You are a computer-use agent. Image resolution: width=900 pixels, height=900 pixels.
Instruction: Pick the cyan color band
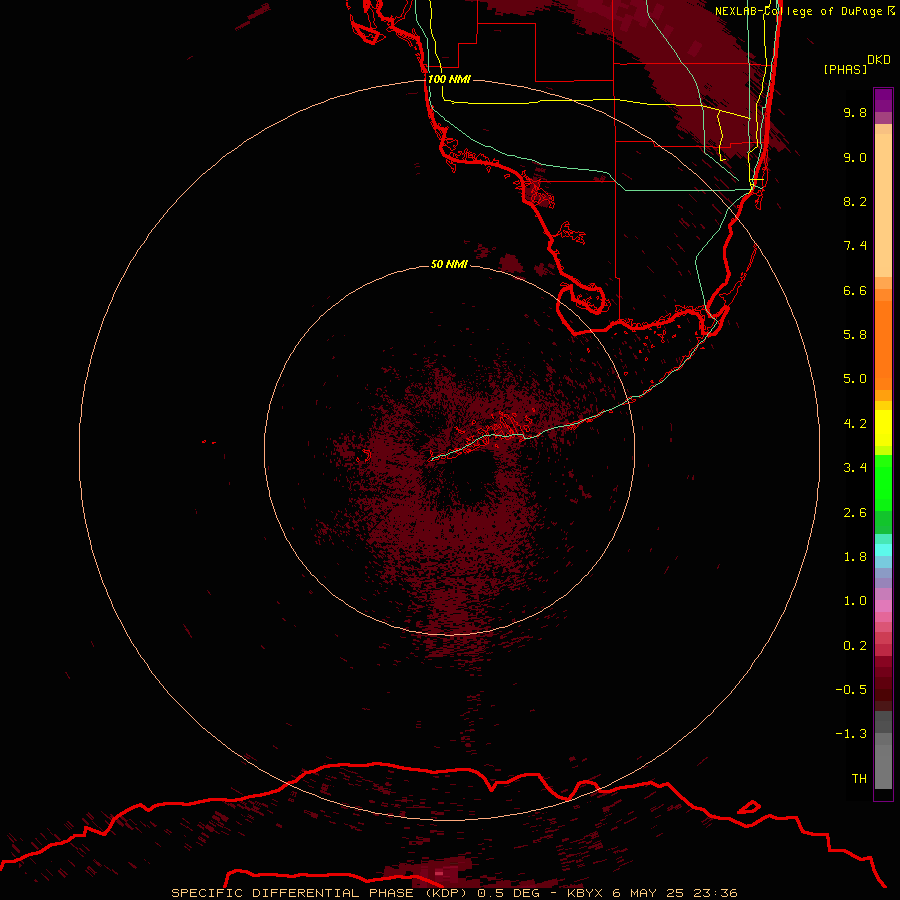point(883,550)
